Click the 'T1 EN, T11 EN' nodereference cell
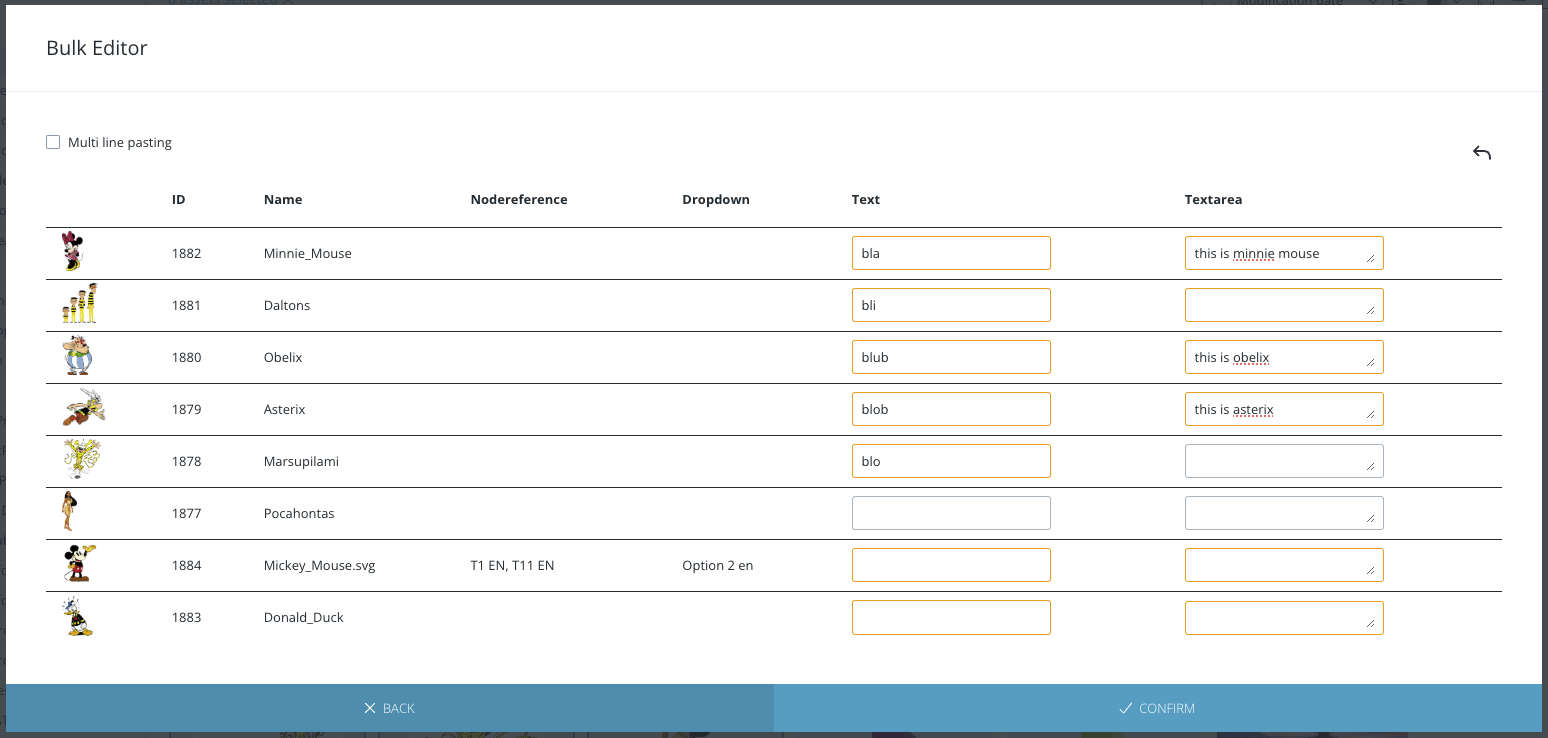The height and width of the screenshot is (738, 1548). (512, 565)
